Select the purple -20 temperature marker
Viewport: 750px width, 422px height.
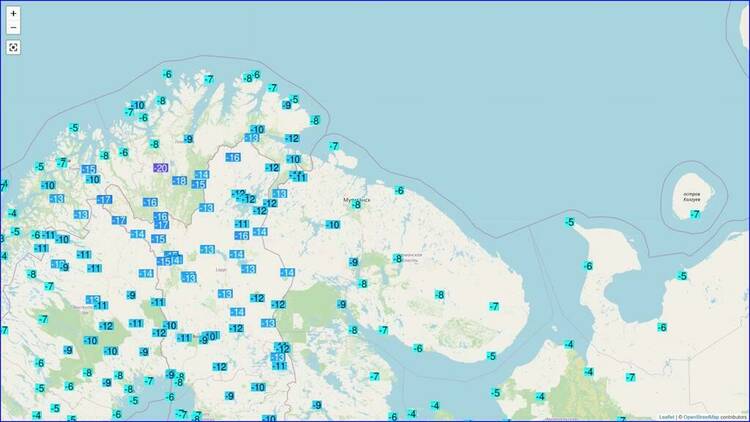coord(161,168)
